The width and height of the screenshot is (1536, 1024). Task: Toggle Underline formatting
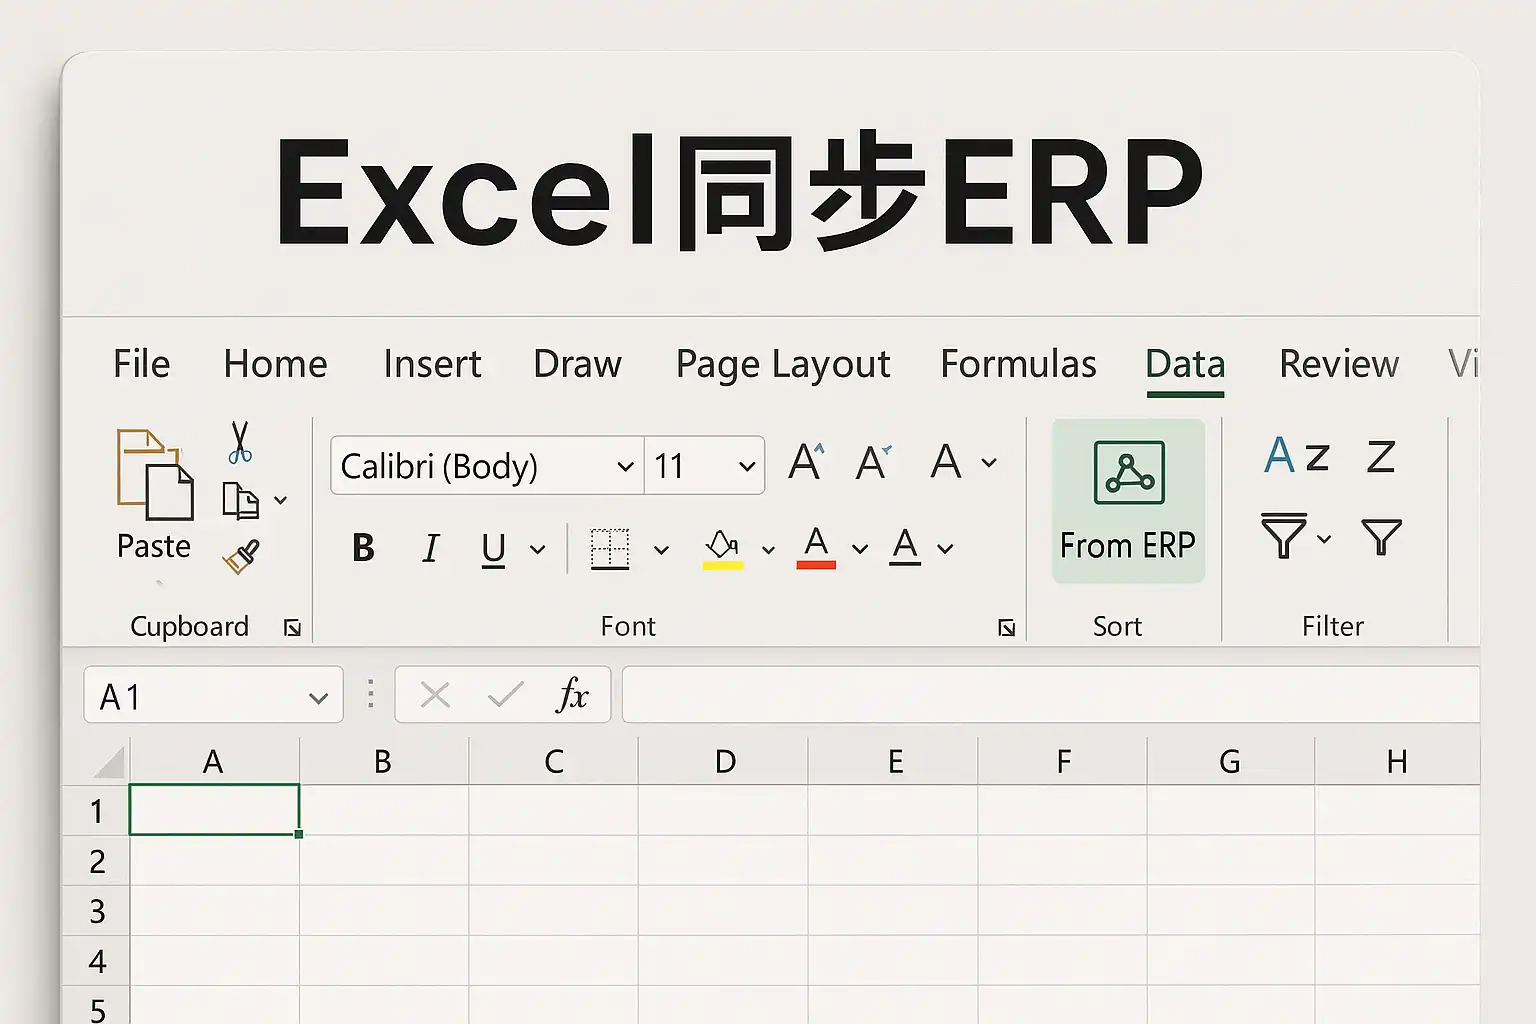(493, 549)
